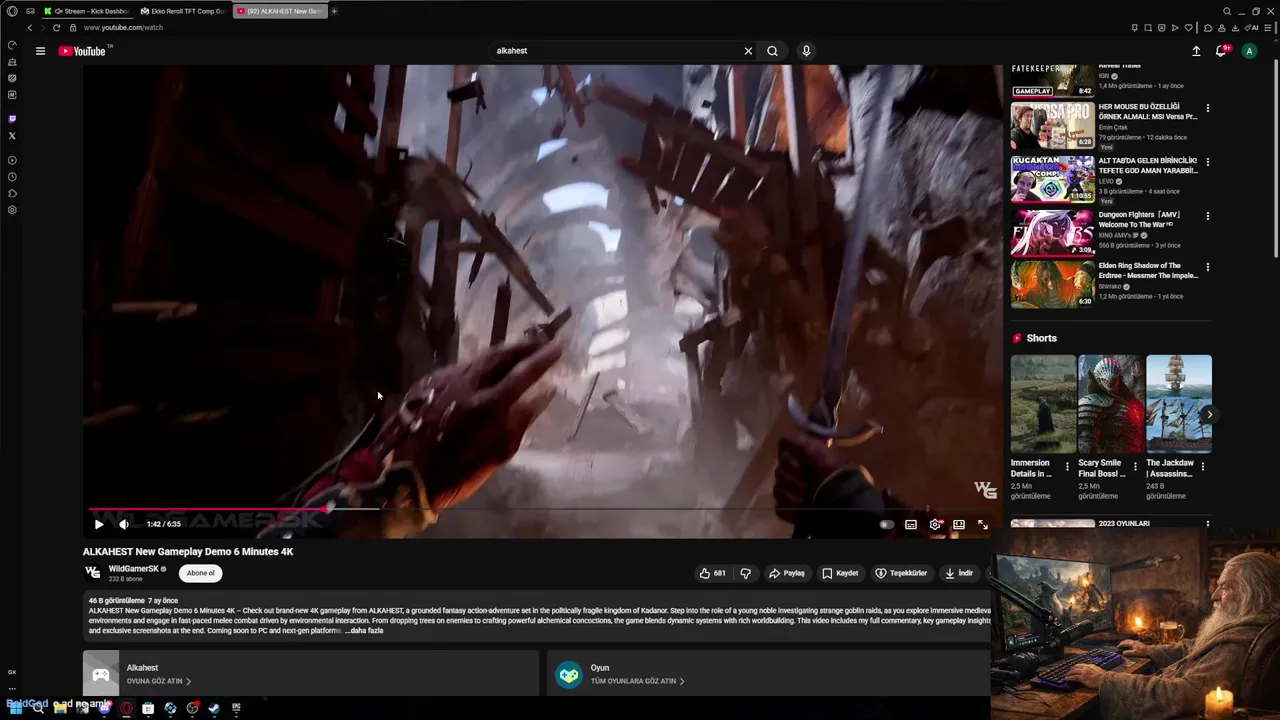Open the Alkahest game card
1280x720 pixels.
point(310,673)
